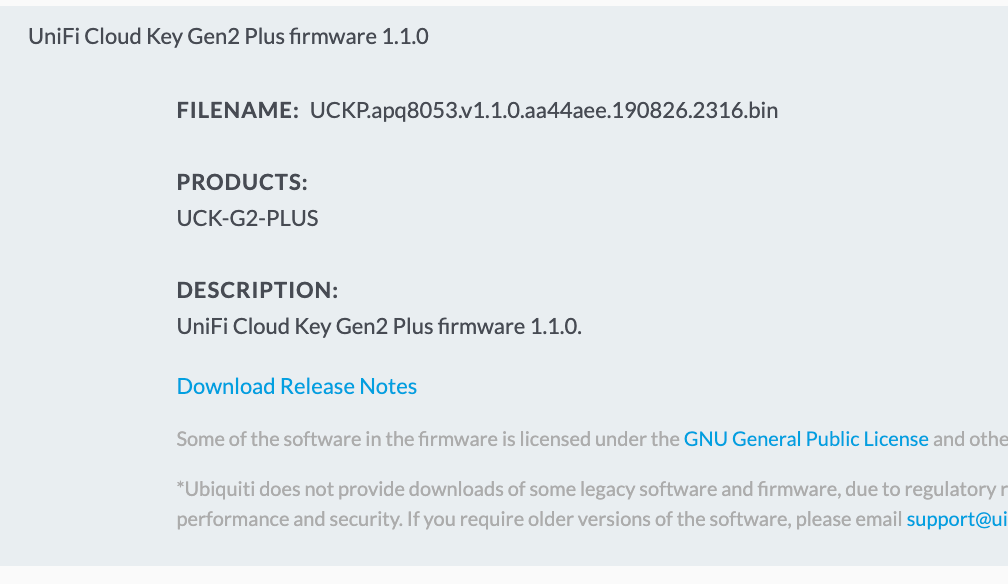Click the description text ending with 1.1.0.

(x=379, y=326)
